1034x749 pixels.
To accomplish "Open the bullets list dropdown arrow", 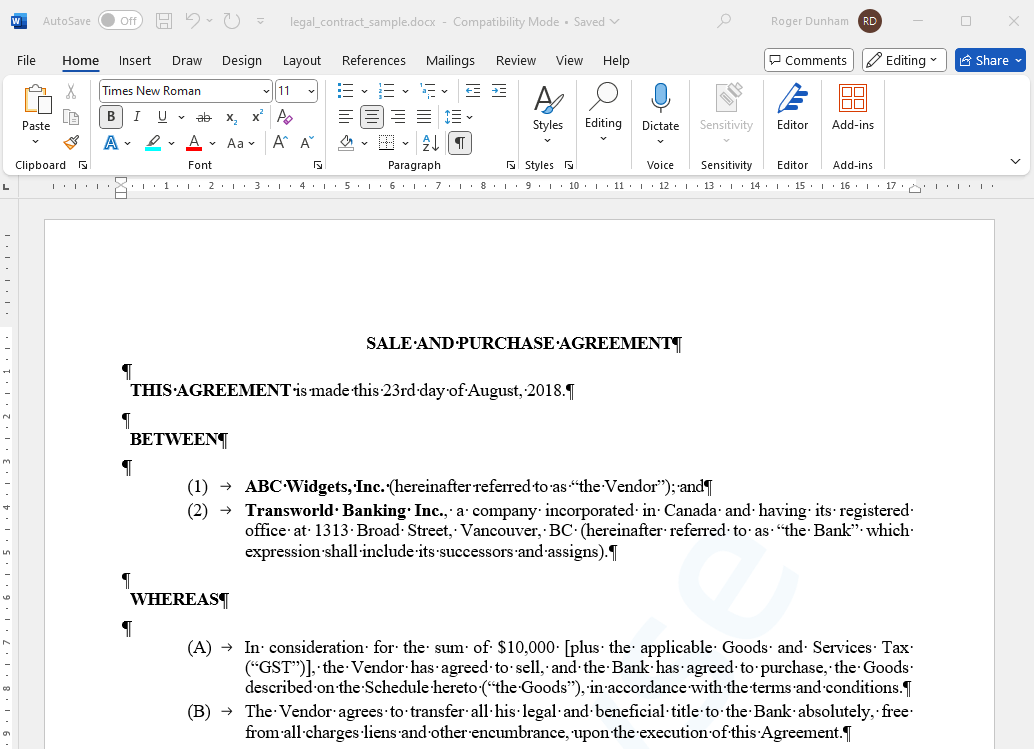I will [364, 91].
